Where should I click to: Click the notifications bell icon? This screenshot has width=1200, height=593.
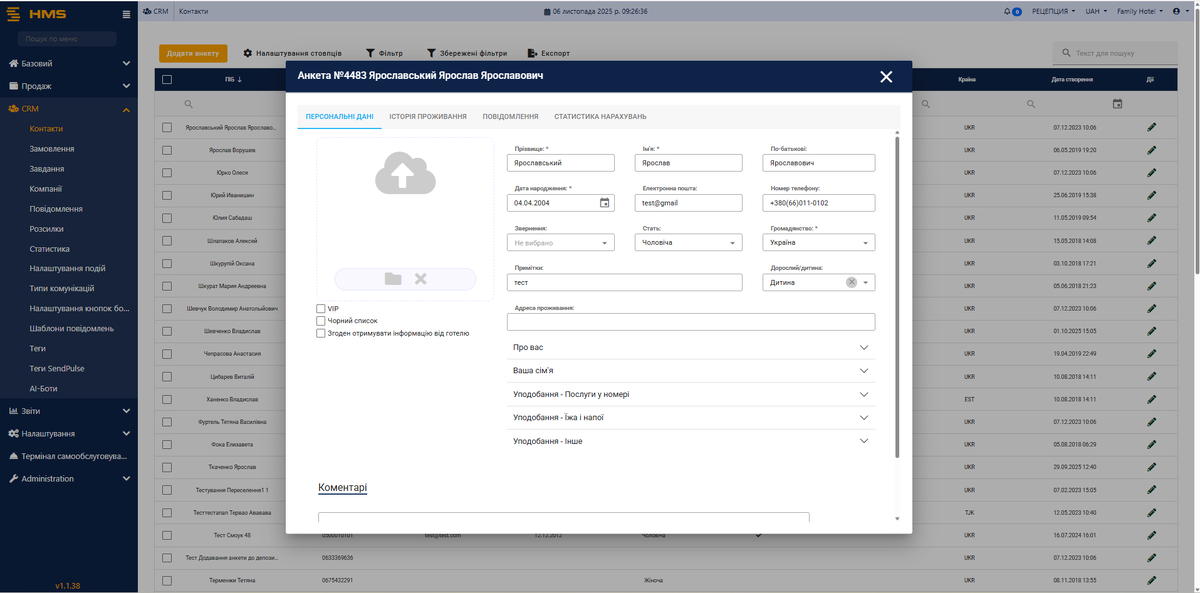click(x=1007, y=12)
